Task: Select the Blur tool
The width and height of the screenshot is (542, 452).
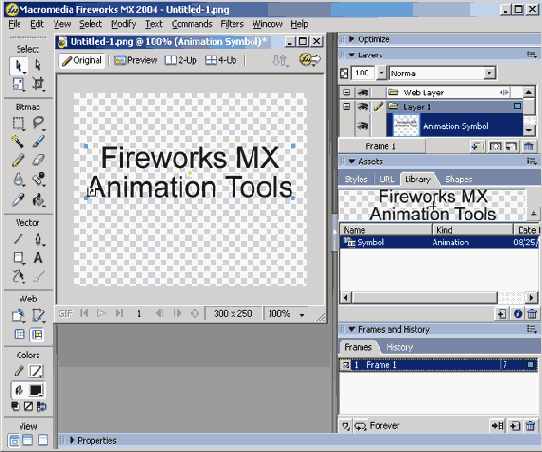Action: [19, 180]
